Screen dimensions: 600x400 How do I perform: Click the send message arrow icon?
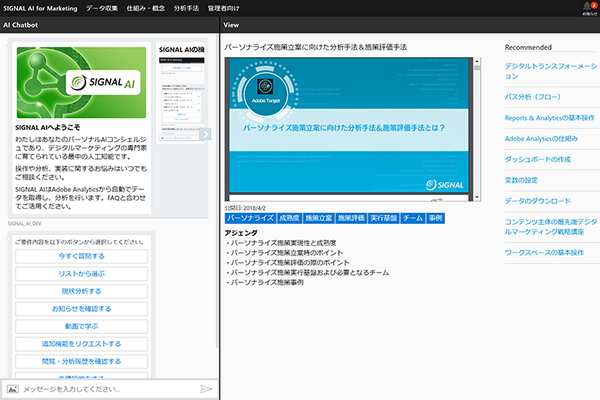[x=206, y=388]
